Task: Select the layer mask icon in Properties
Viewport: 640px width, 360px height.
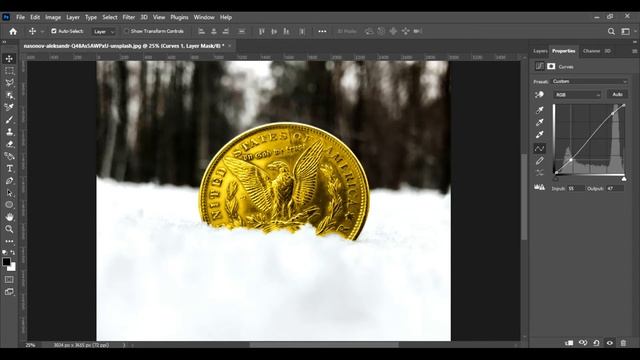Action: pos(551,66)
